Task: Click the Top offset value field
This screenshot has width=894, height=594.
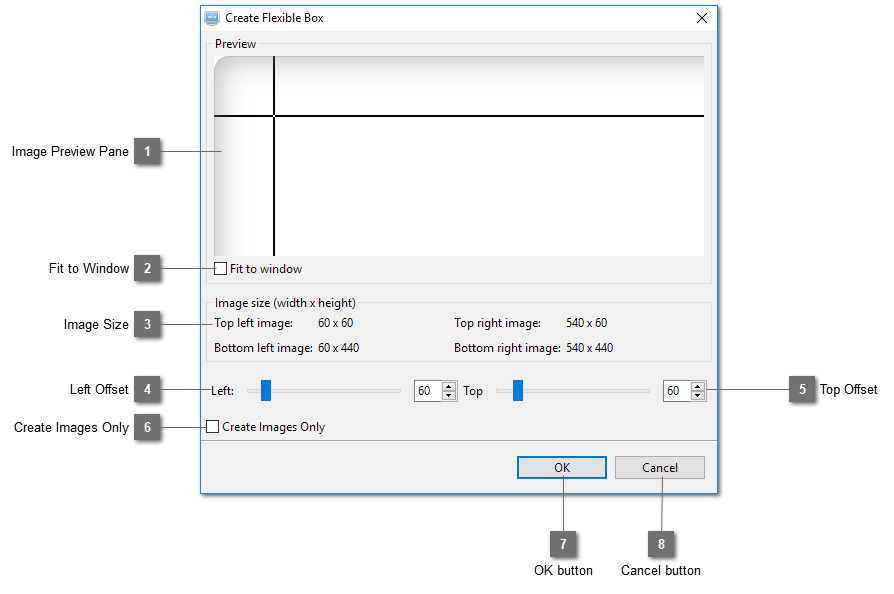Action: tap(677, 390)
